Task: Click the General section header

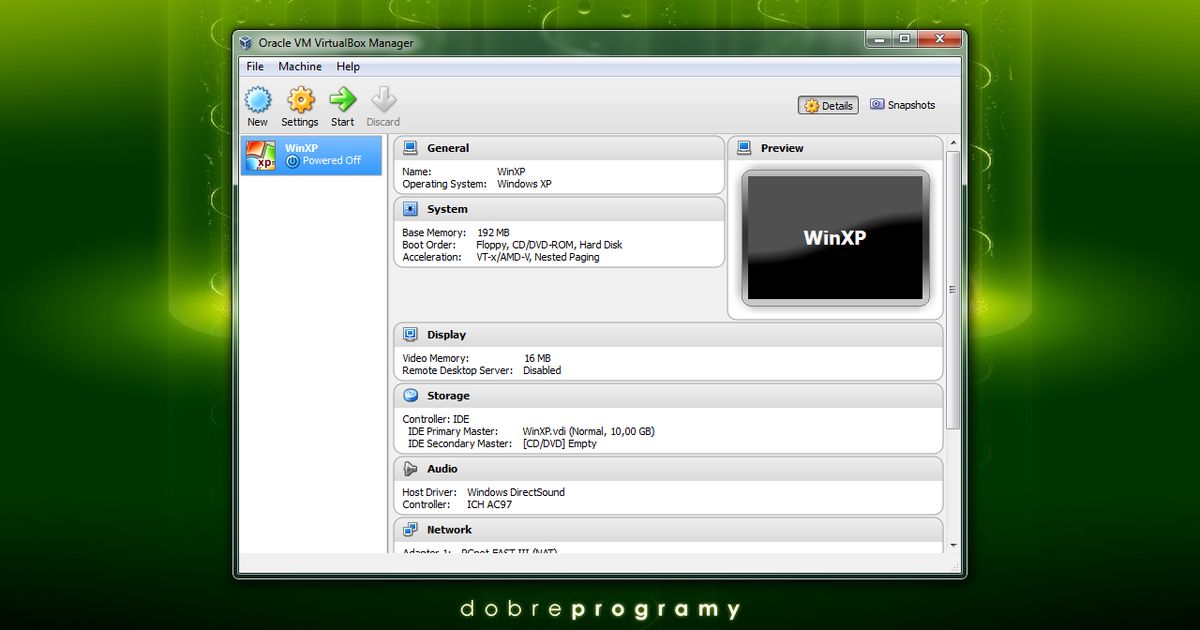Action: click(x=559, y=148)
